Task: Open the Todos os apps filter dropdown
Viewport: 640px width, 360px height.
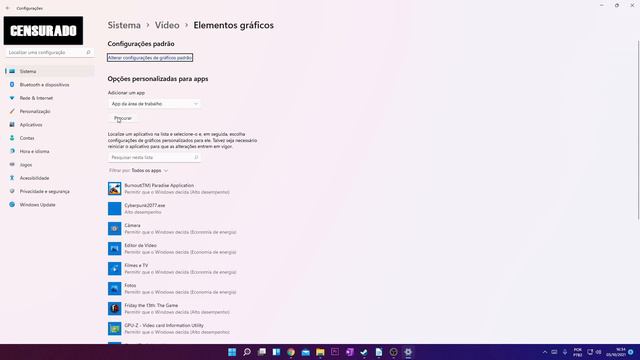Action: point(149,171)
